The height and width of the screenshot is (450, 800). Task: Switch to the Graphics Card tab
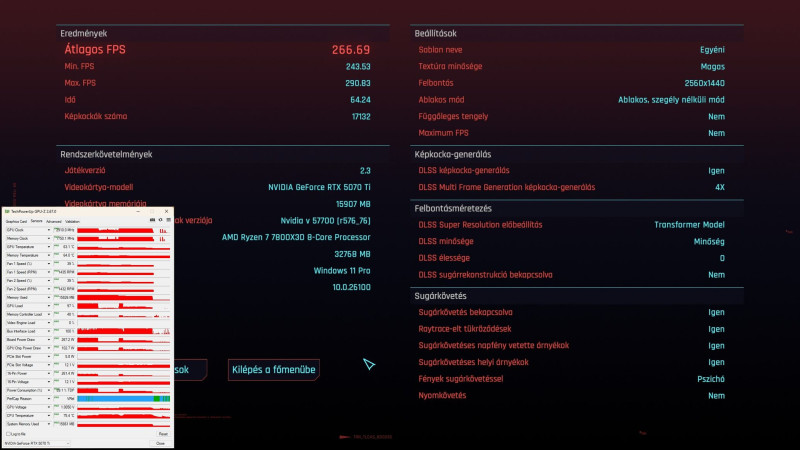tap(16, 221)
